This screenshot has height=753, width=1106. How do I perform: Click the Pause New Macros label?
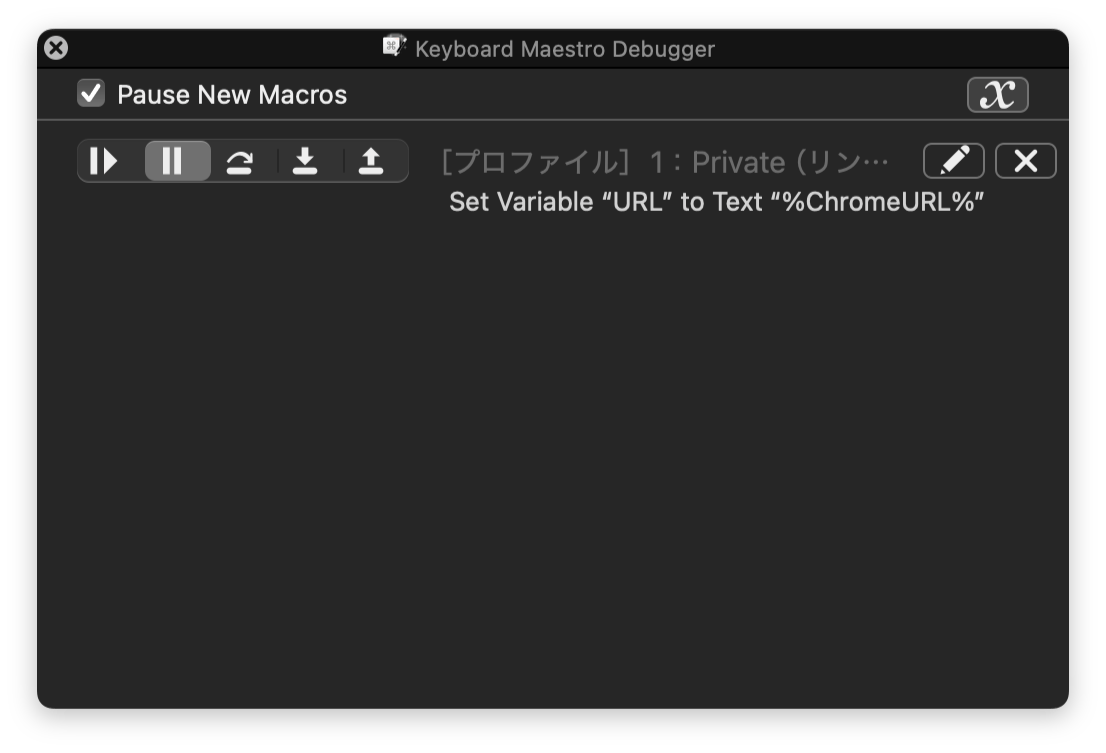pos(232,95)
